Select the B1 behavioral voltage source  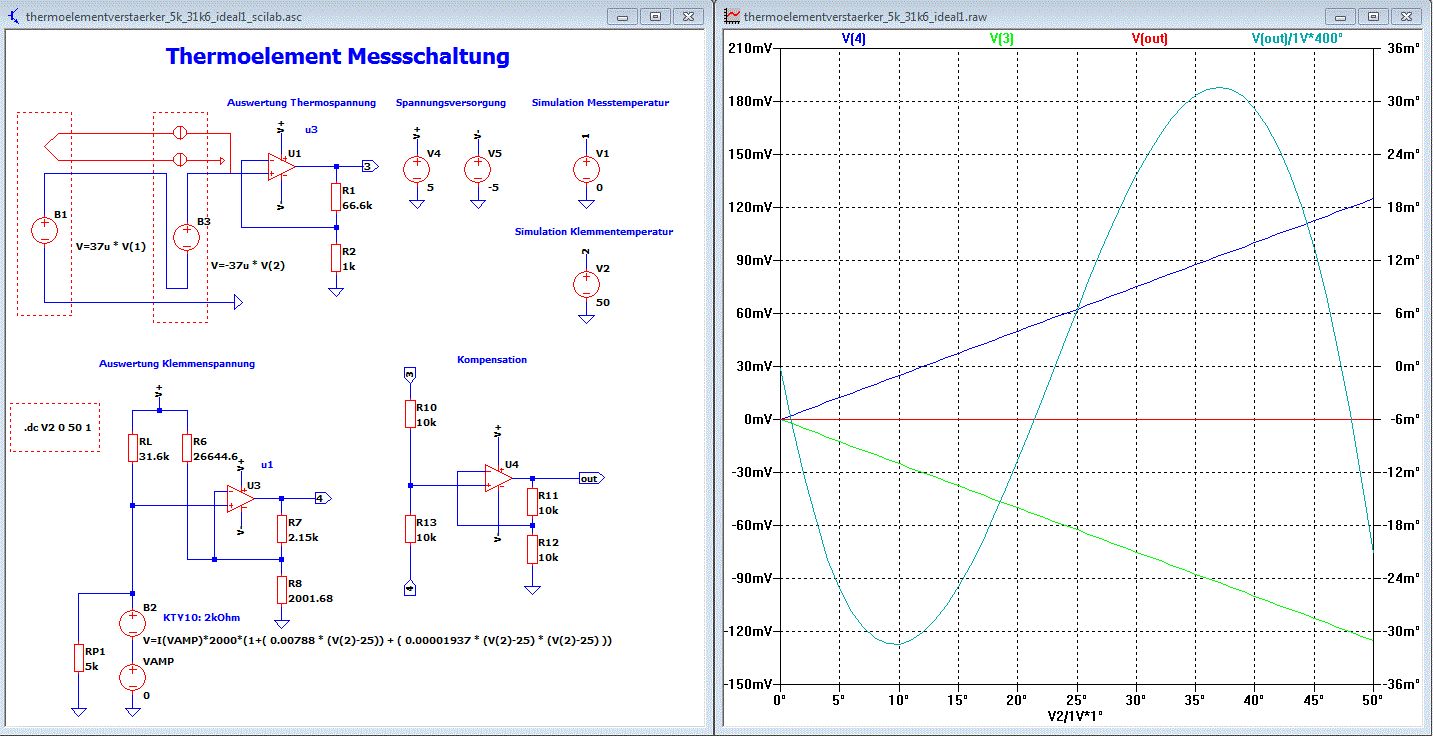(45, 231)
